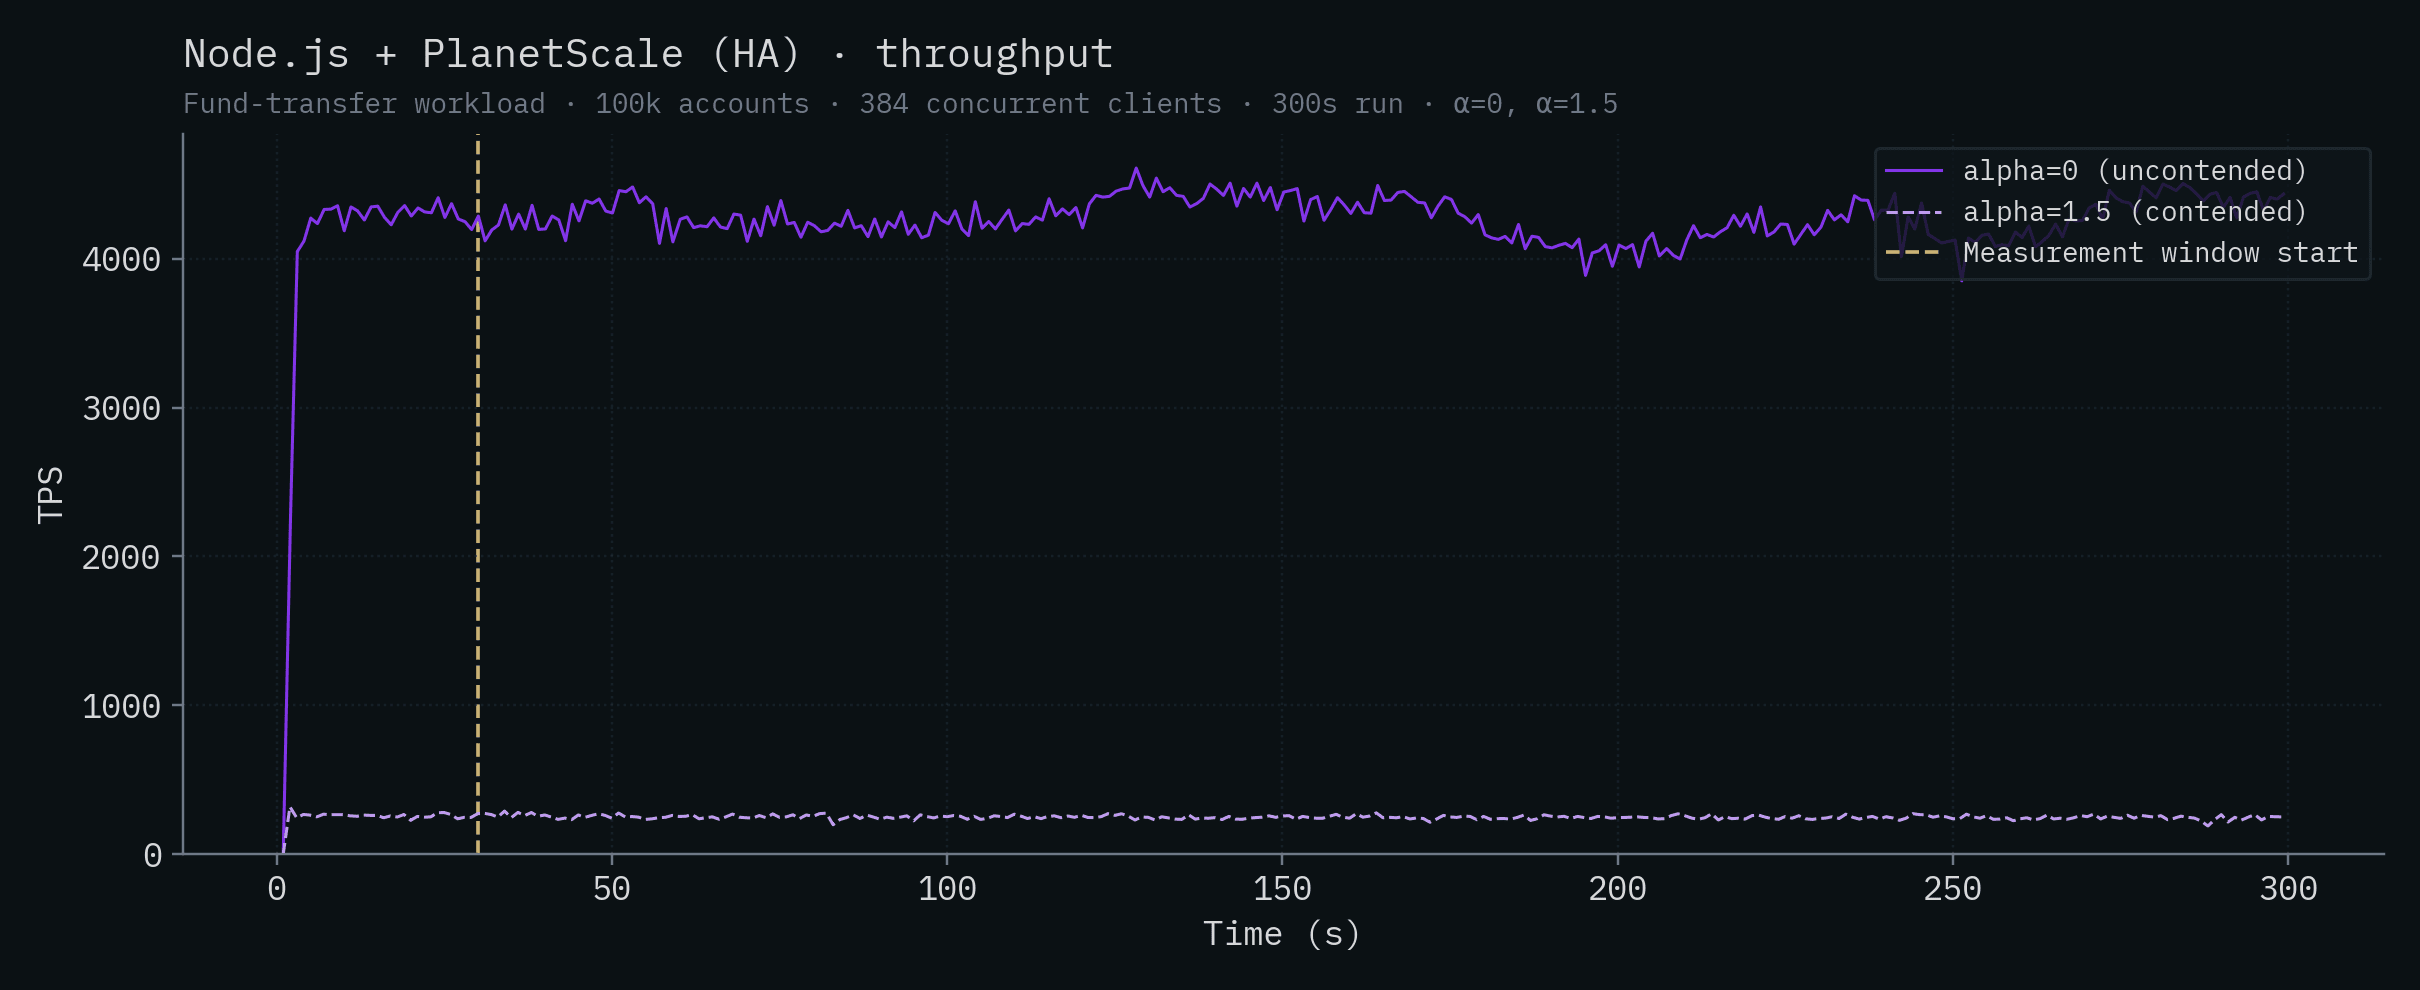Click the x-axis tick label '150'
Image resolution: width=2420 pixels, height=990 pixels.
pyautogui.click(x=1282, y=889)
